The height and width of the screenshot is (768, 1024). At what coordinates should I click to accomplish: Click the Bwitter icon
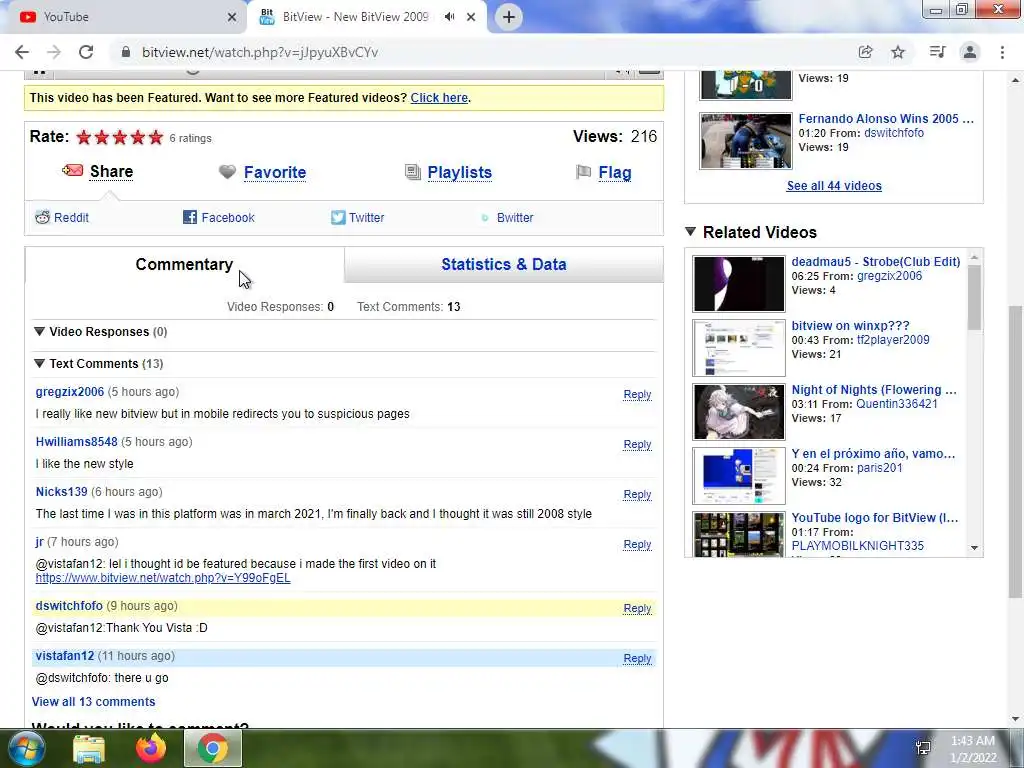[485, 218]
